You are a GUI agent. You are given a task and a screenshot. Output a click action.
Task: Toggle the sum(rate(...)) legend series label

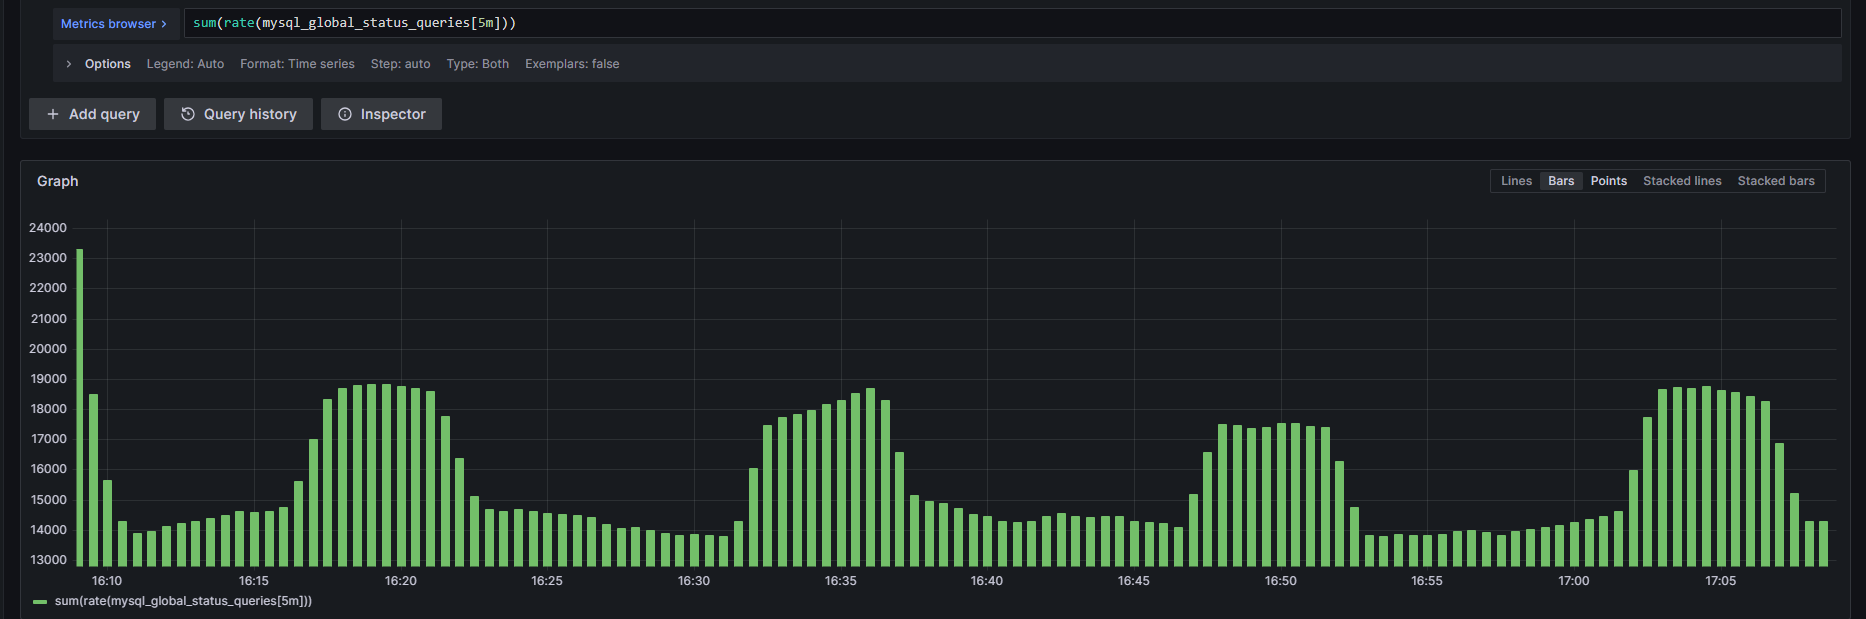click(x=183, y=601)
